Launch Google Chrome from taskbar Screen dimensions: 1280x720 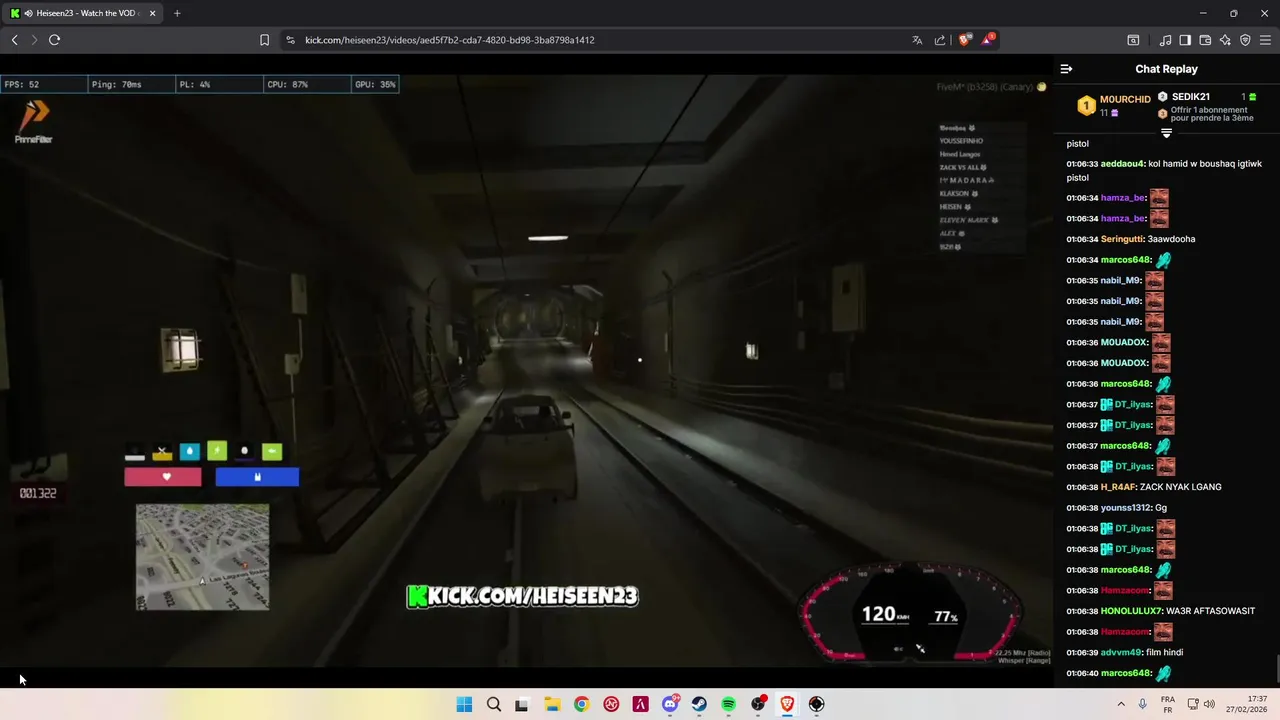tap(581, 704)
